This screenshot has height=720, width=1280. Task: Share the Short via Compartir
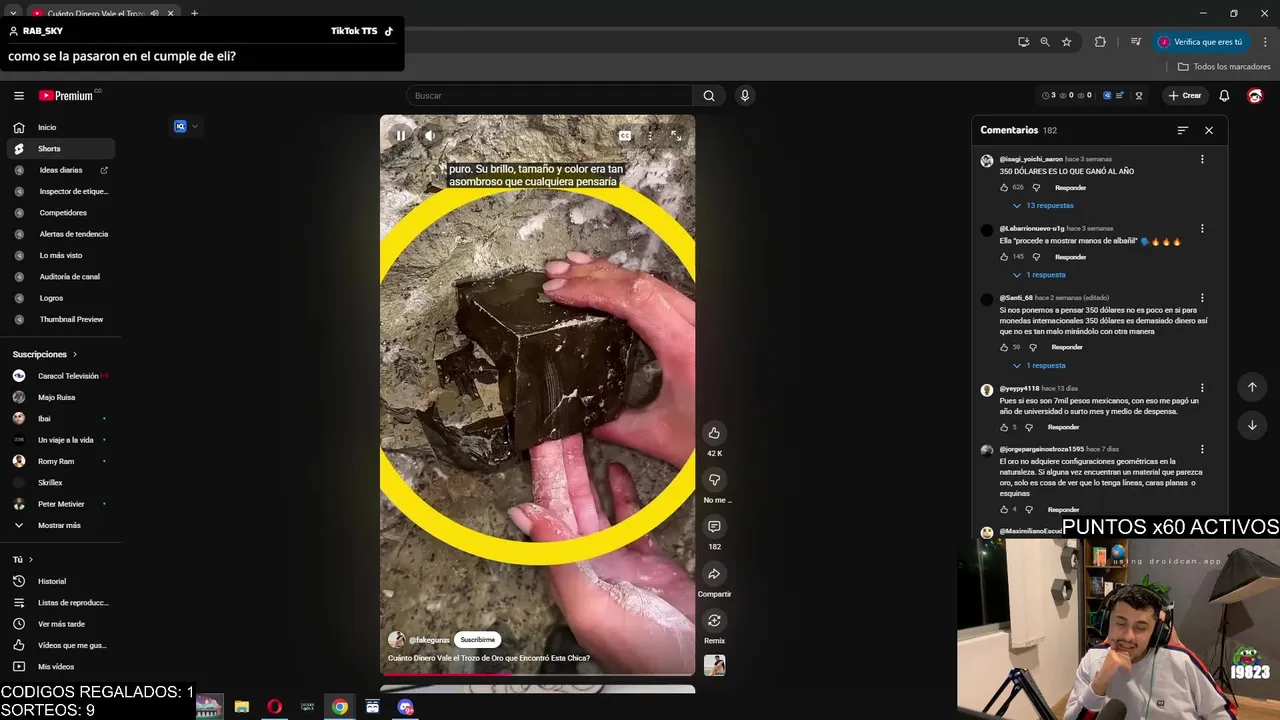[x=714, y=574]
